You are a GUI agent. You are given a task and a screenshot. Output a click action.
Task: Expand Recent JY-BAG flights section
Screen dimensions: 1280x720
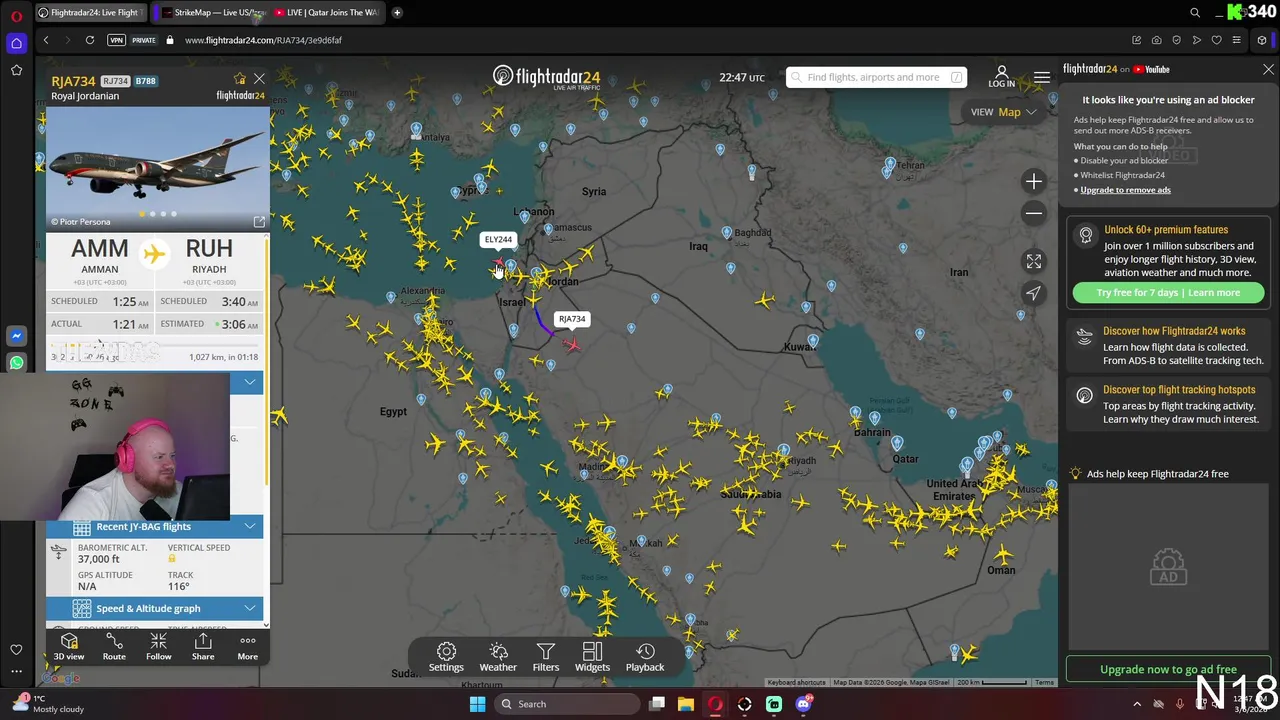[x=155, y=527]
